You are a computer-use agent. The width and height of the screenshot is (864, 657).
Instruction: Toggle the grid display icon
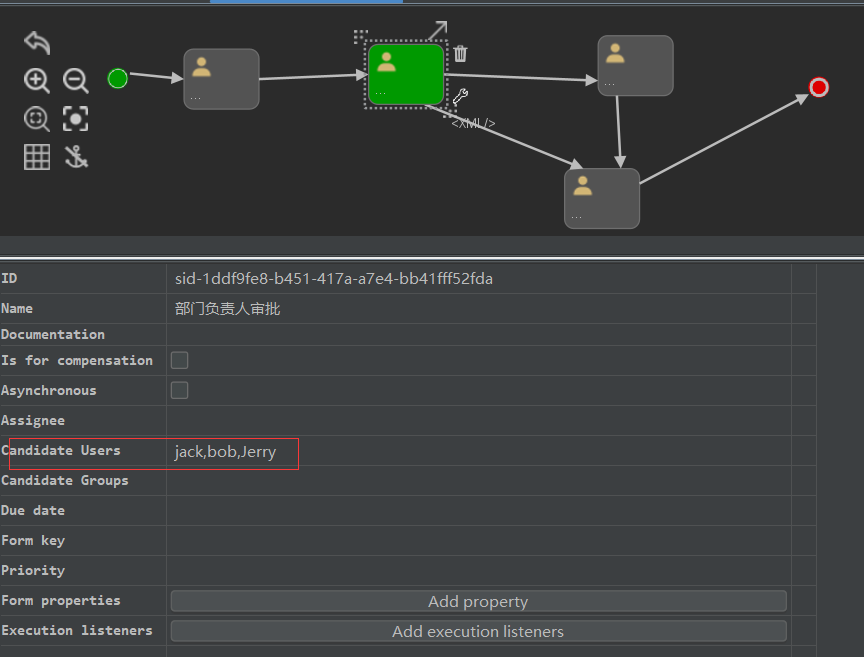coord(37,157)
